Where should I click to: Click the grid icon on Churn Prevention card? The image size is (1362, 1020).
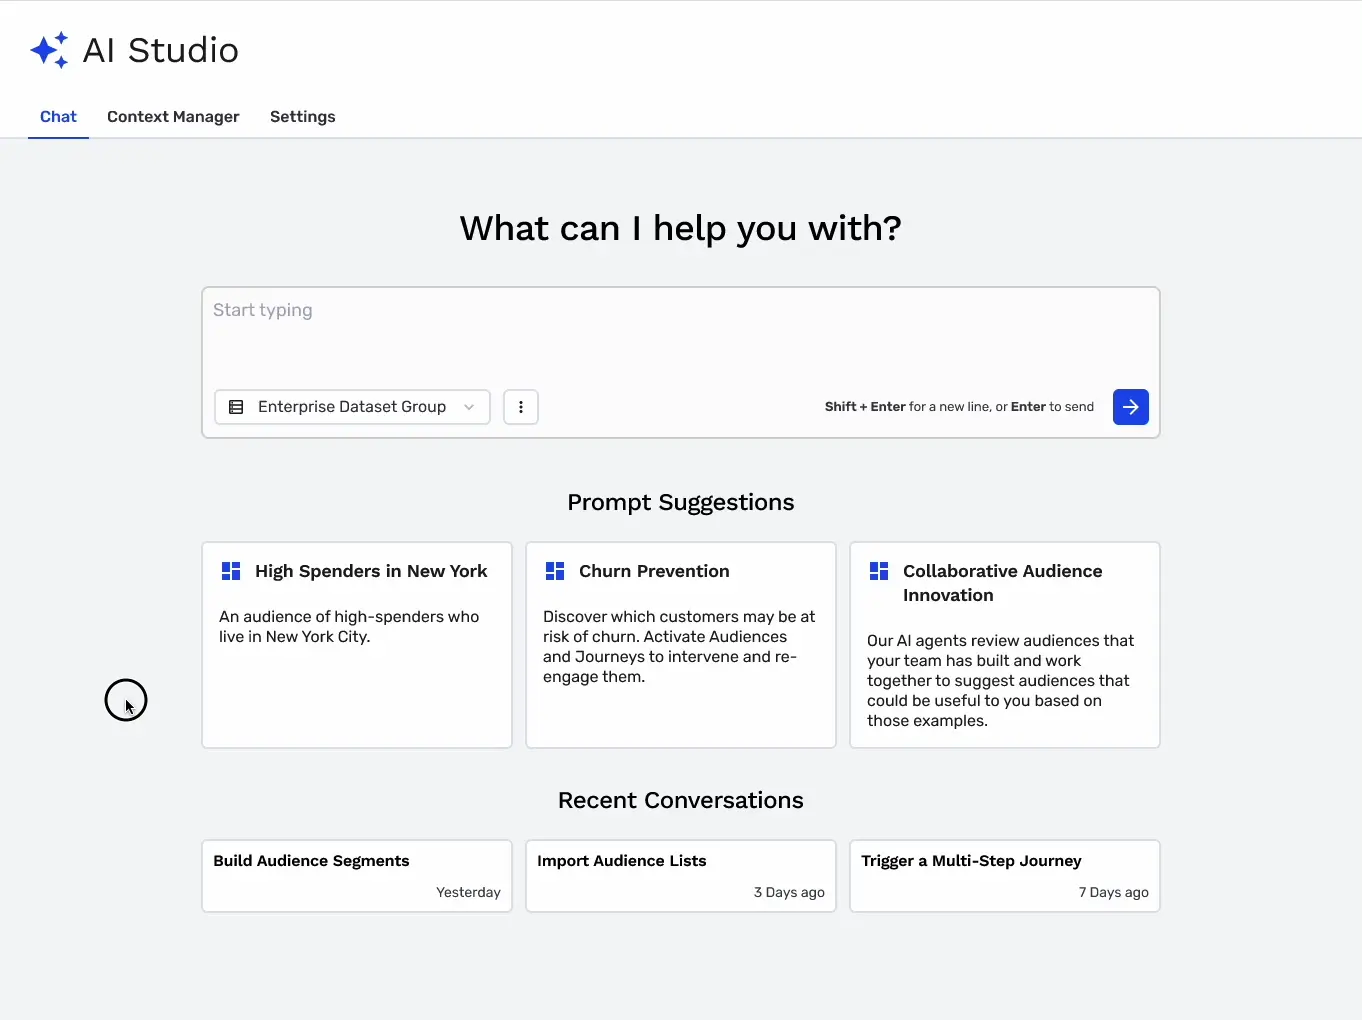[555, 570]
